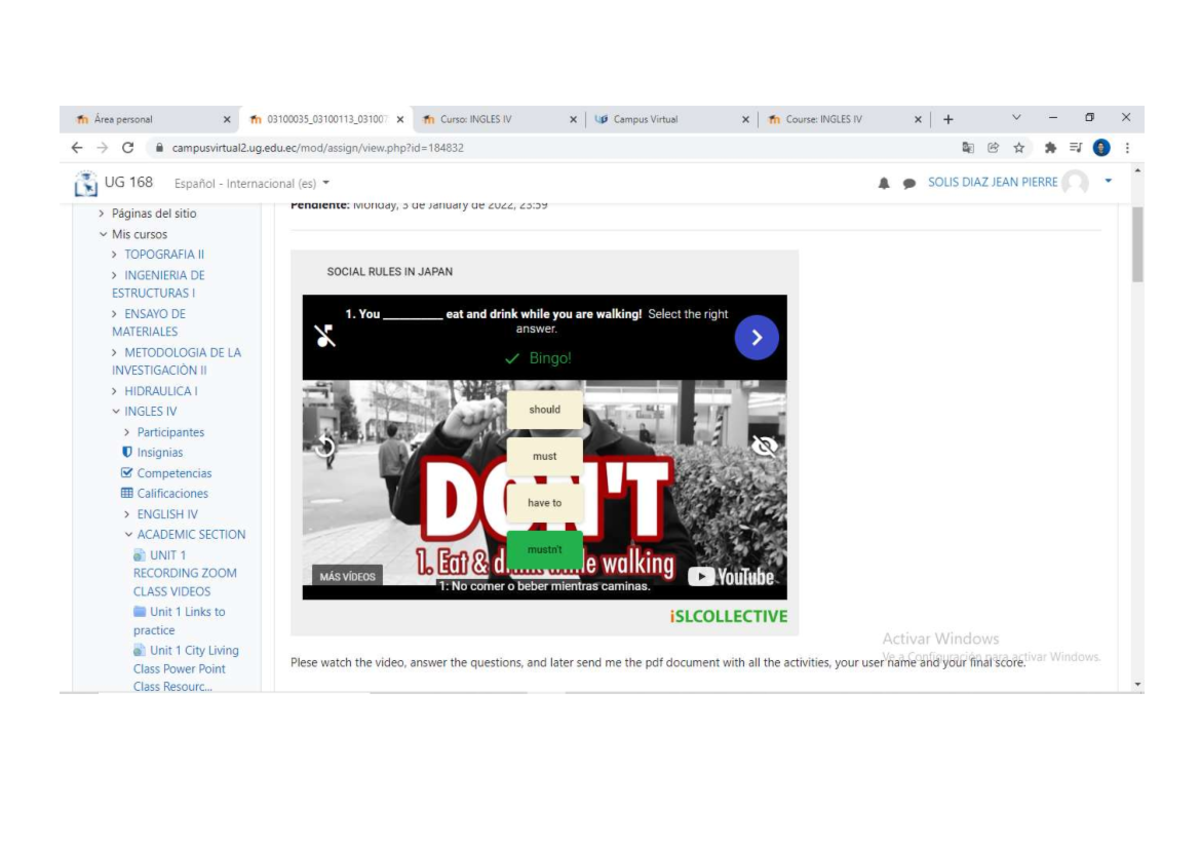Toggle the video mute icon
The image size is (1200, 849).
coord(325,336)
